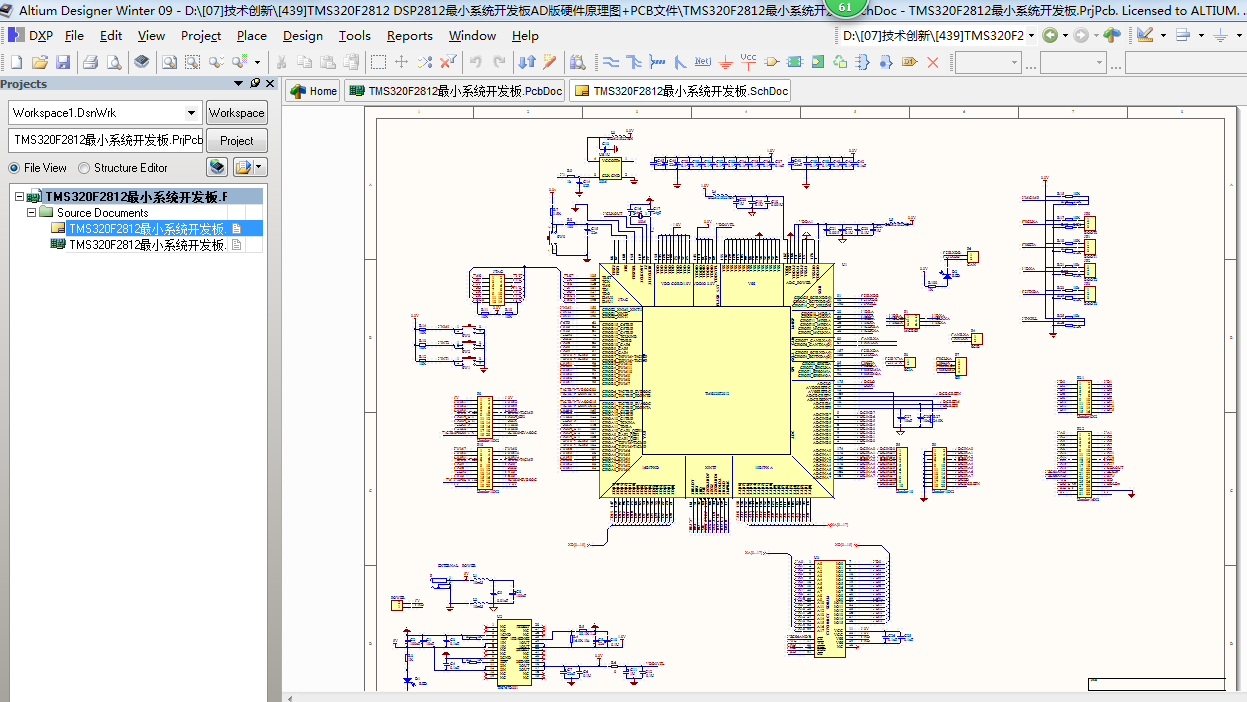Navigate up/down hierarchy arrows icon

(x=527, y=62)
